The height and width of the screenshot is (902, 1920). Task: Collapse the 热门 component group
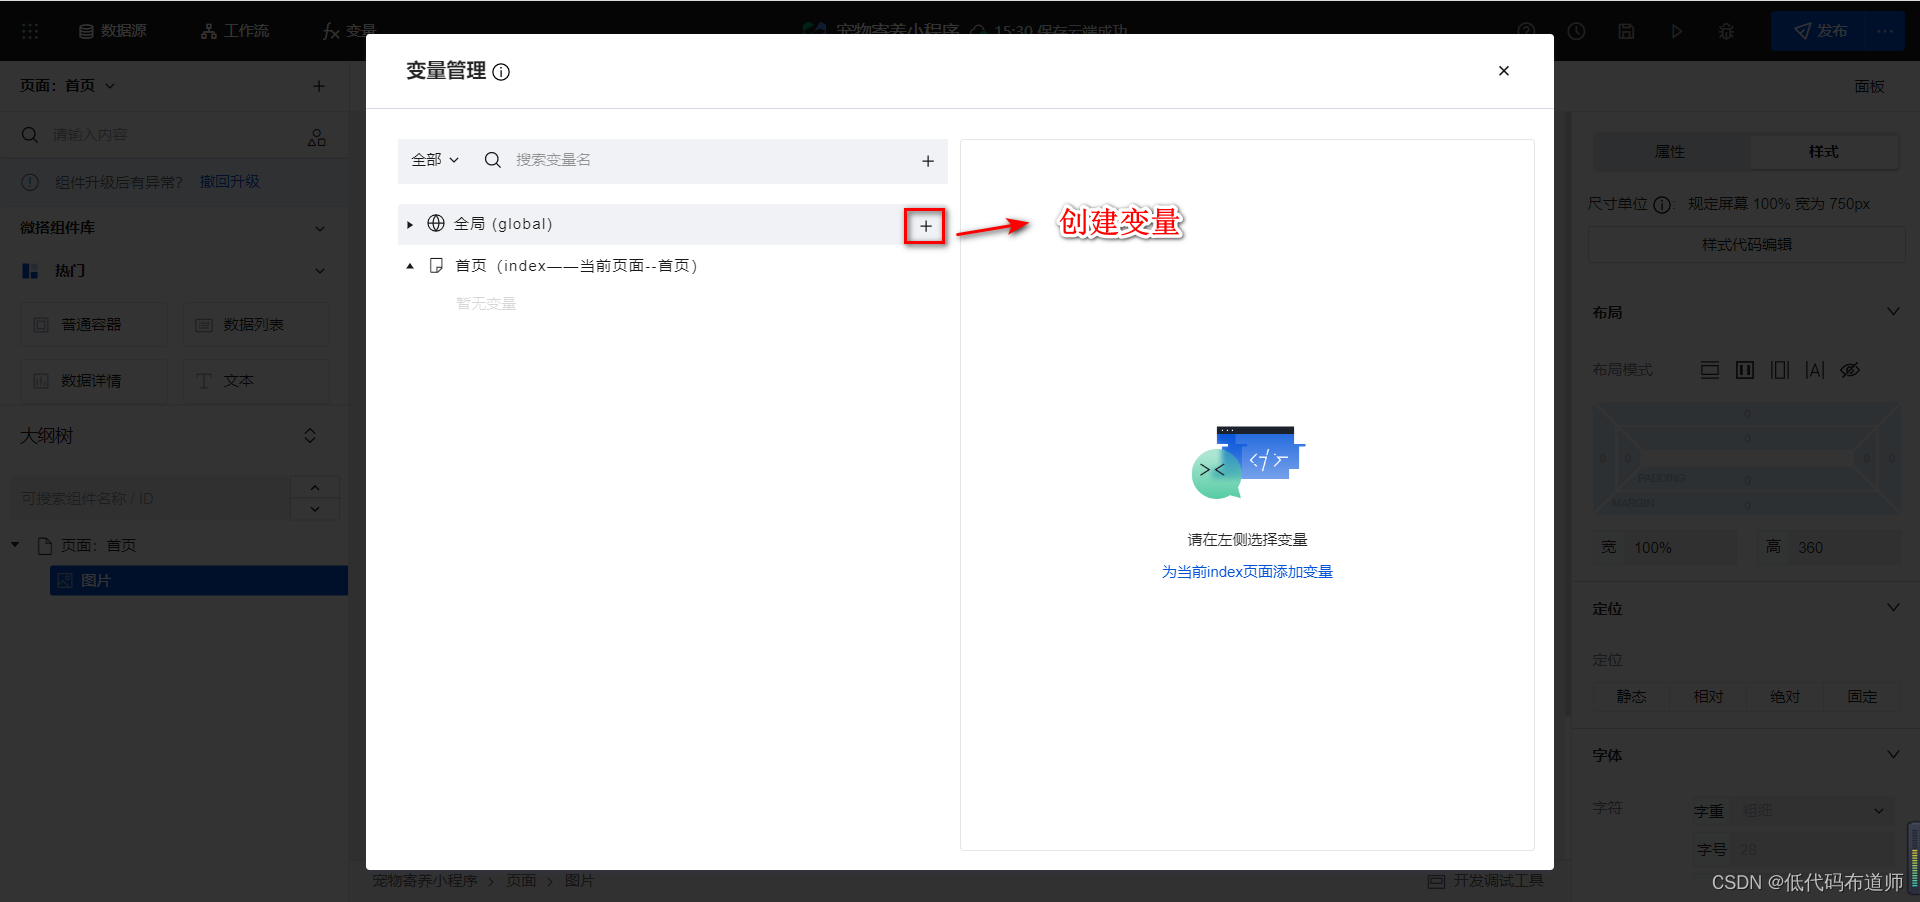pyautogui.click(x=320, y=271)
